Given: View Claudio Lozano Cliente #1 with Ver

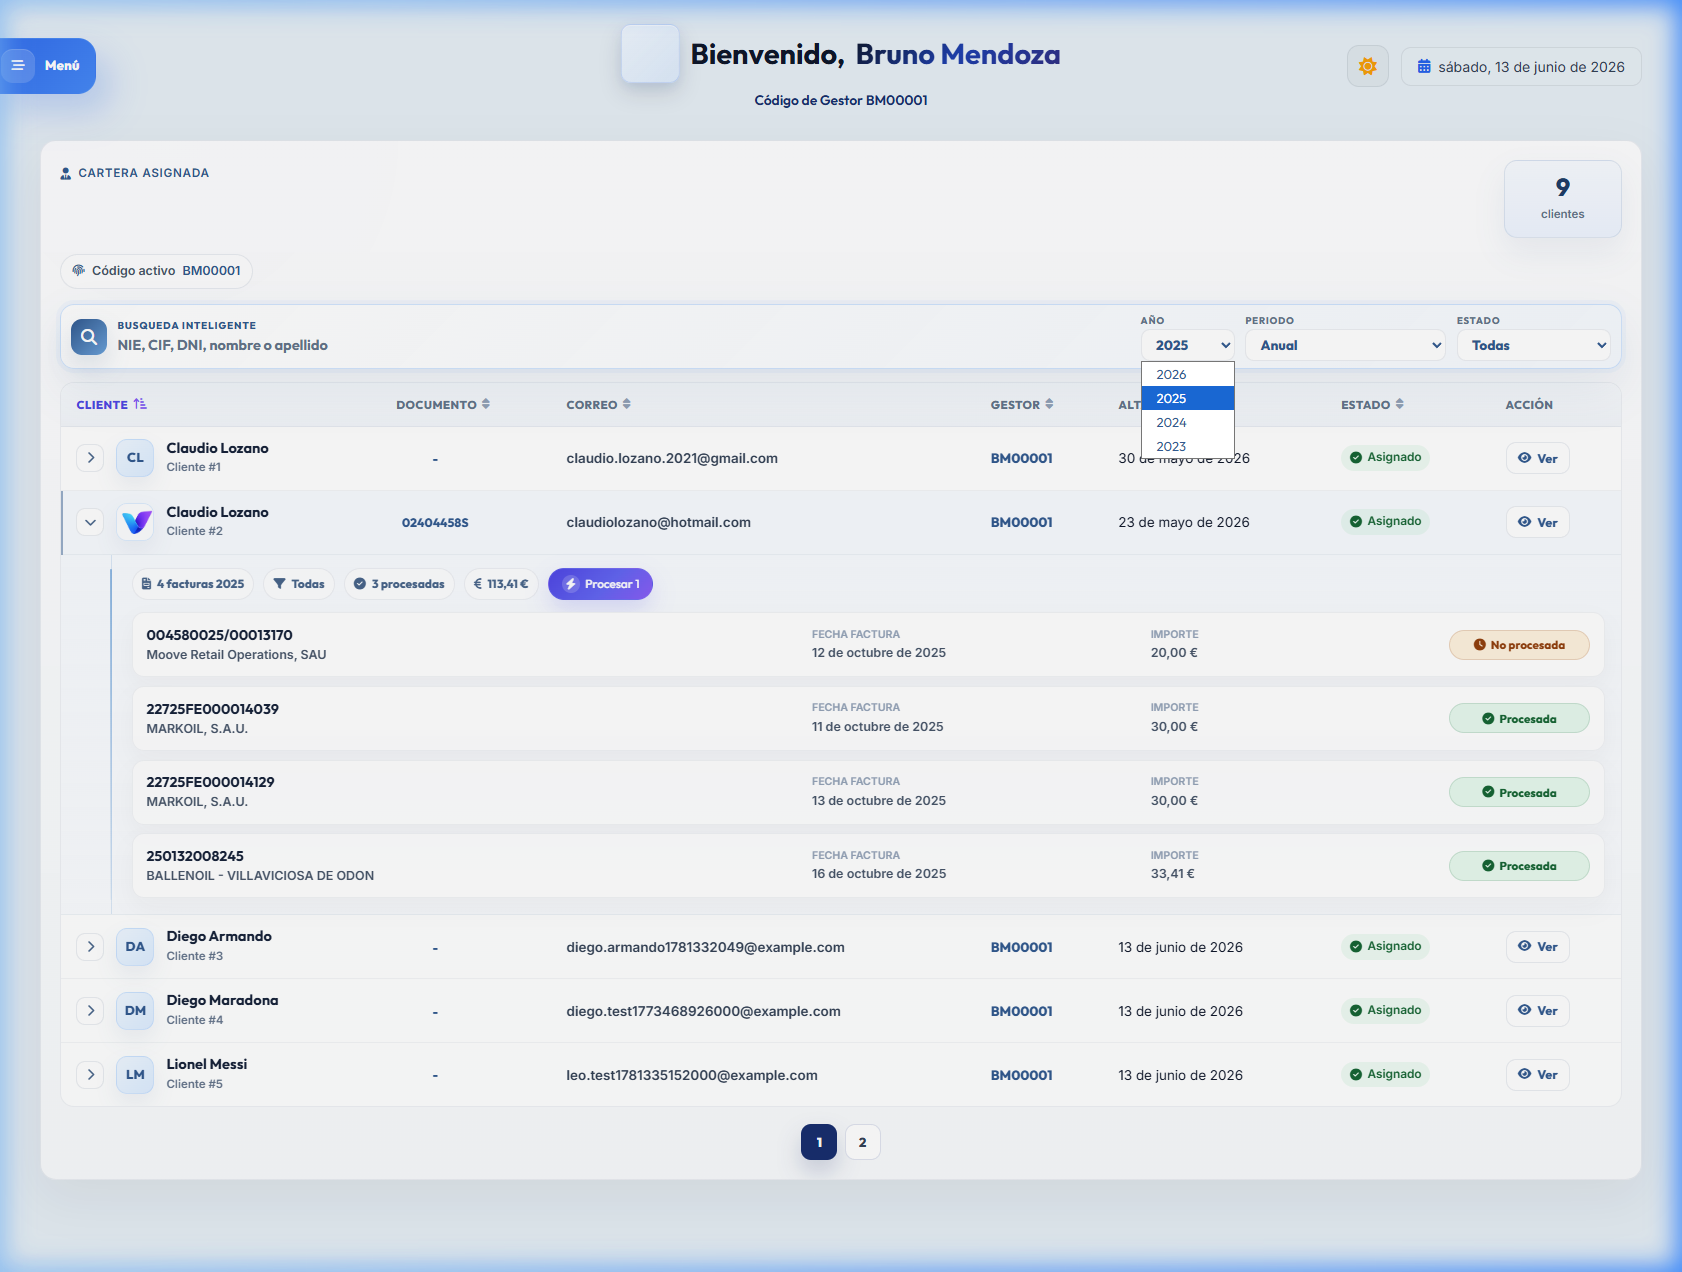Looking at the screenshot, I should pos(1537,458).
